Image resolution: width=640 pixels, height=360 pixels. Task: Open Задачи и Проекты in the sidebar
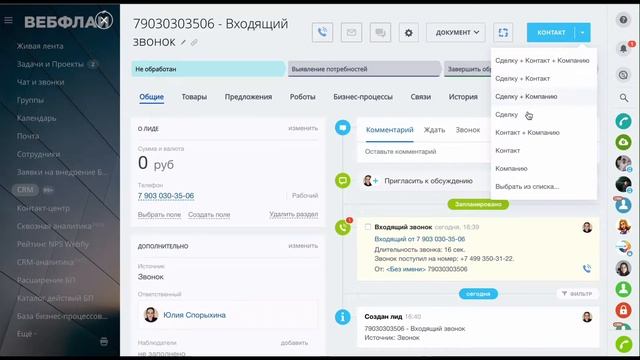click(50, 64)
